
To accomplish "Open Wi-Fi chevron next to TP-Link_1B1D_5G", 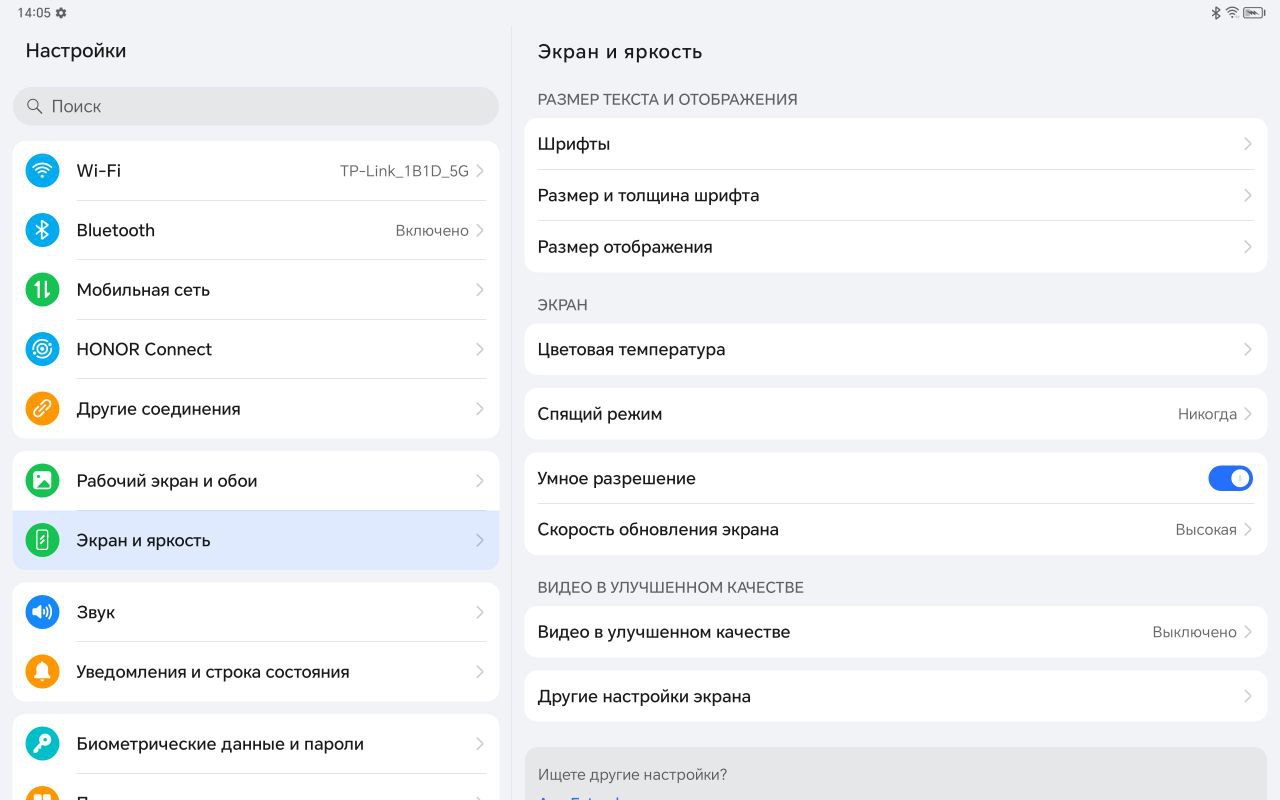I will 480,171.
